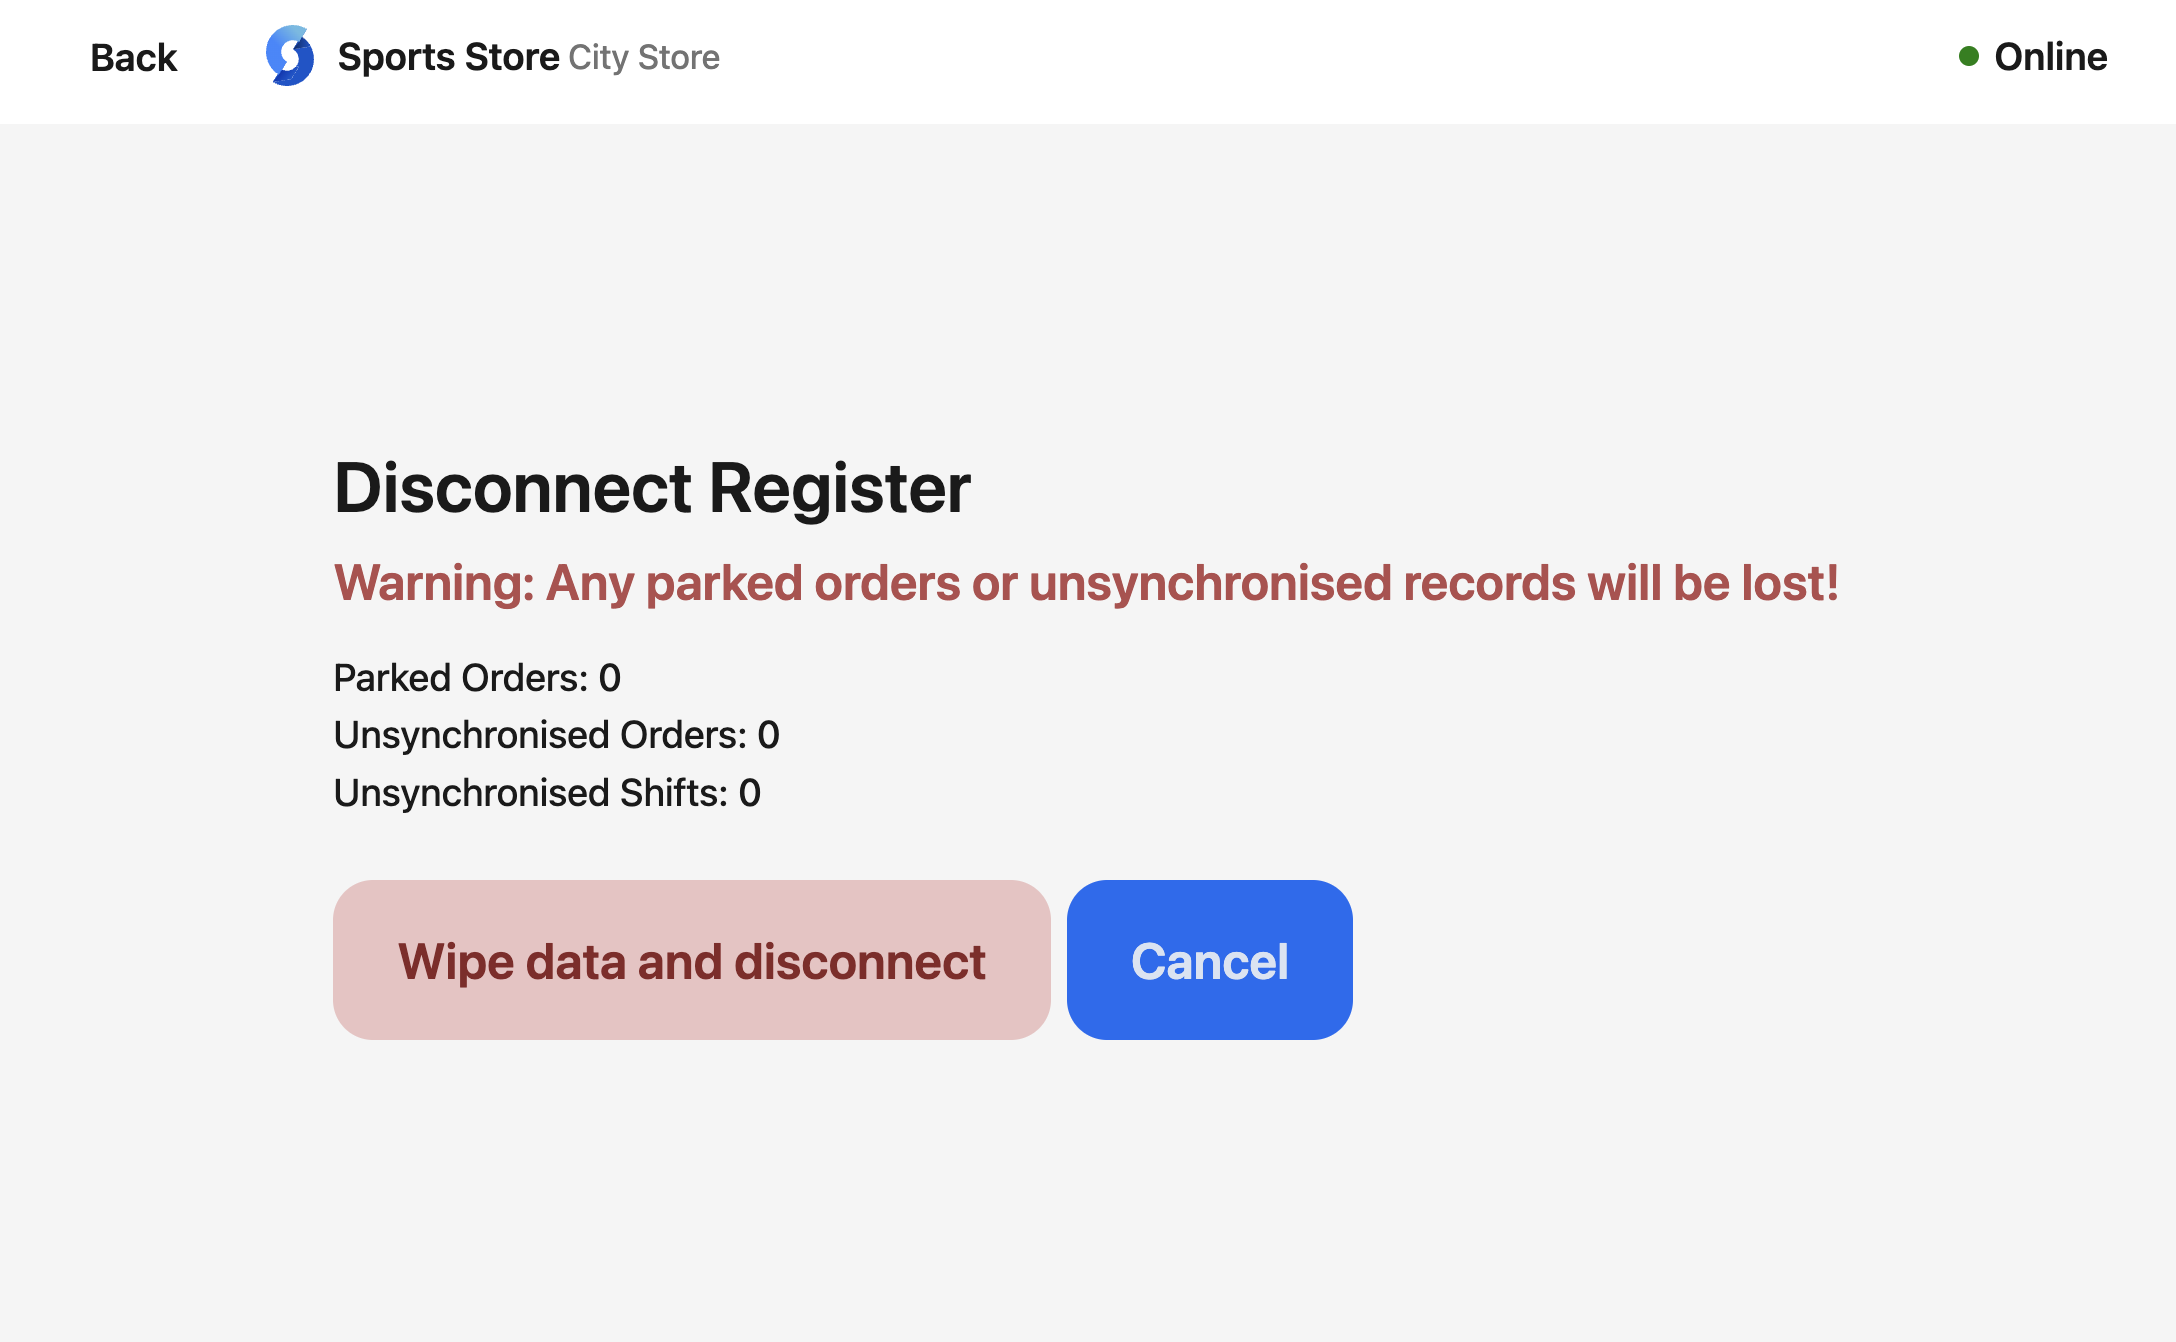Select the Unsynchronised Shifts label
This screenshot has height=1342, width=2176.
530,794
